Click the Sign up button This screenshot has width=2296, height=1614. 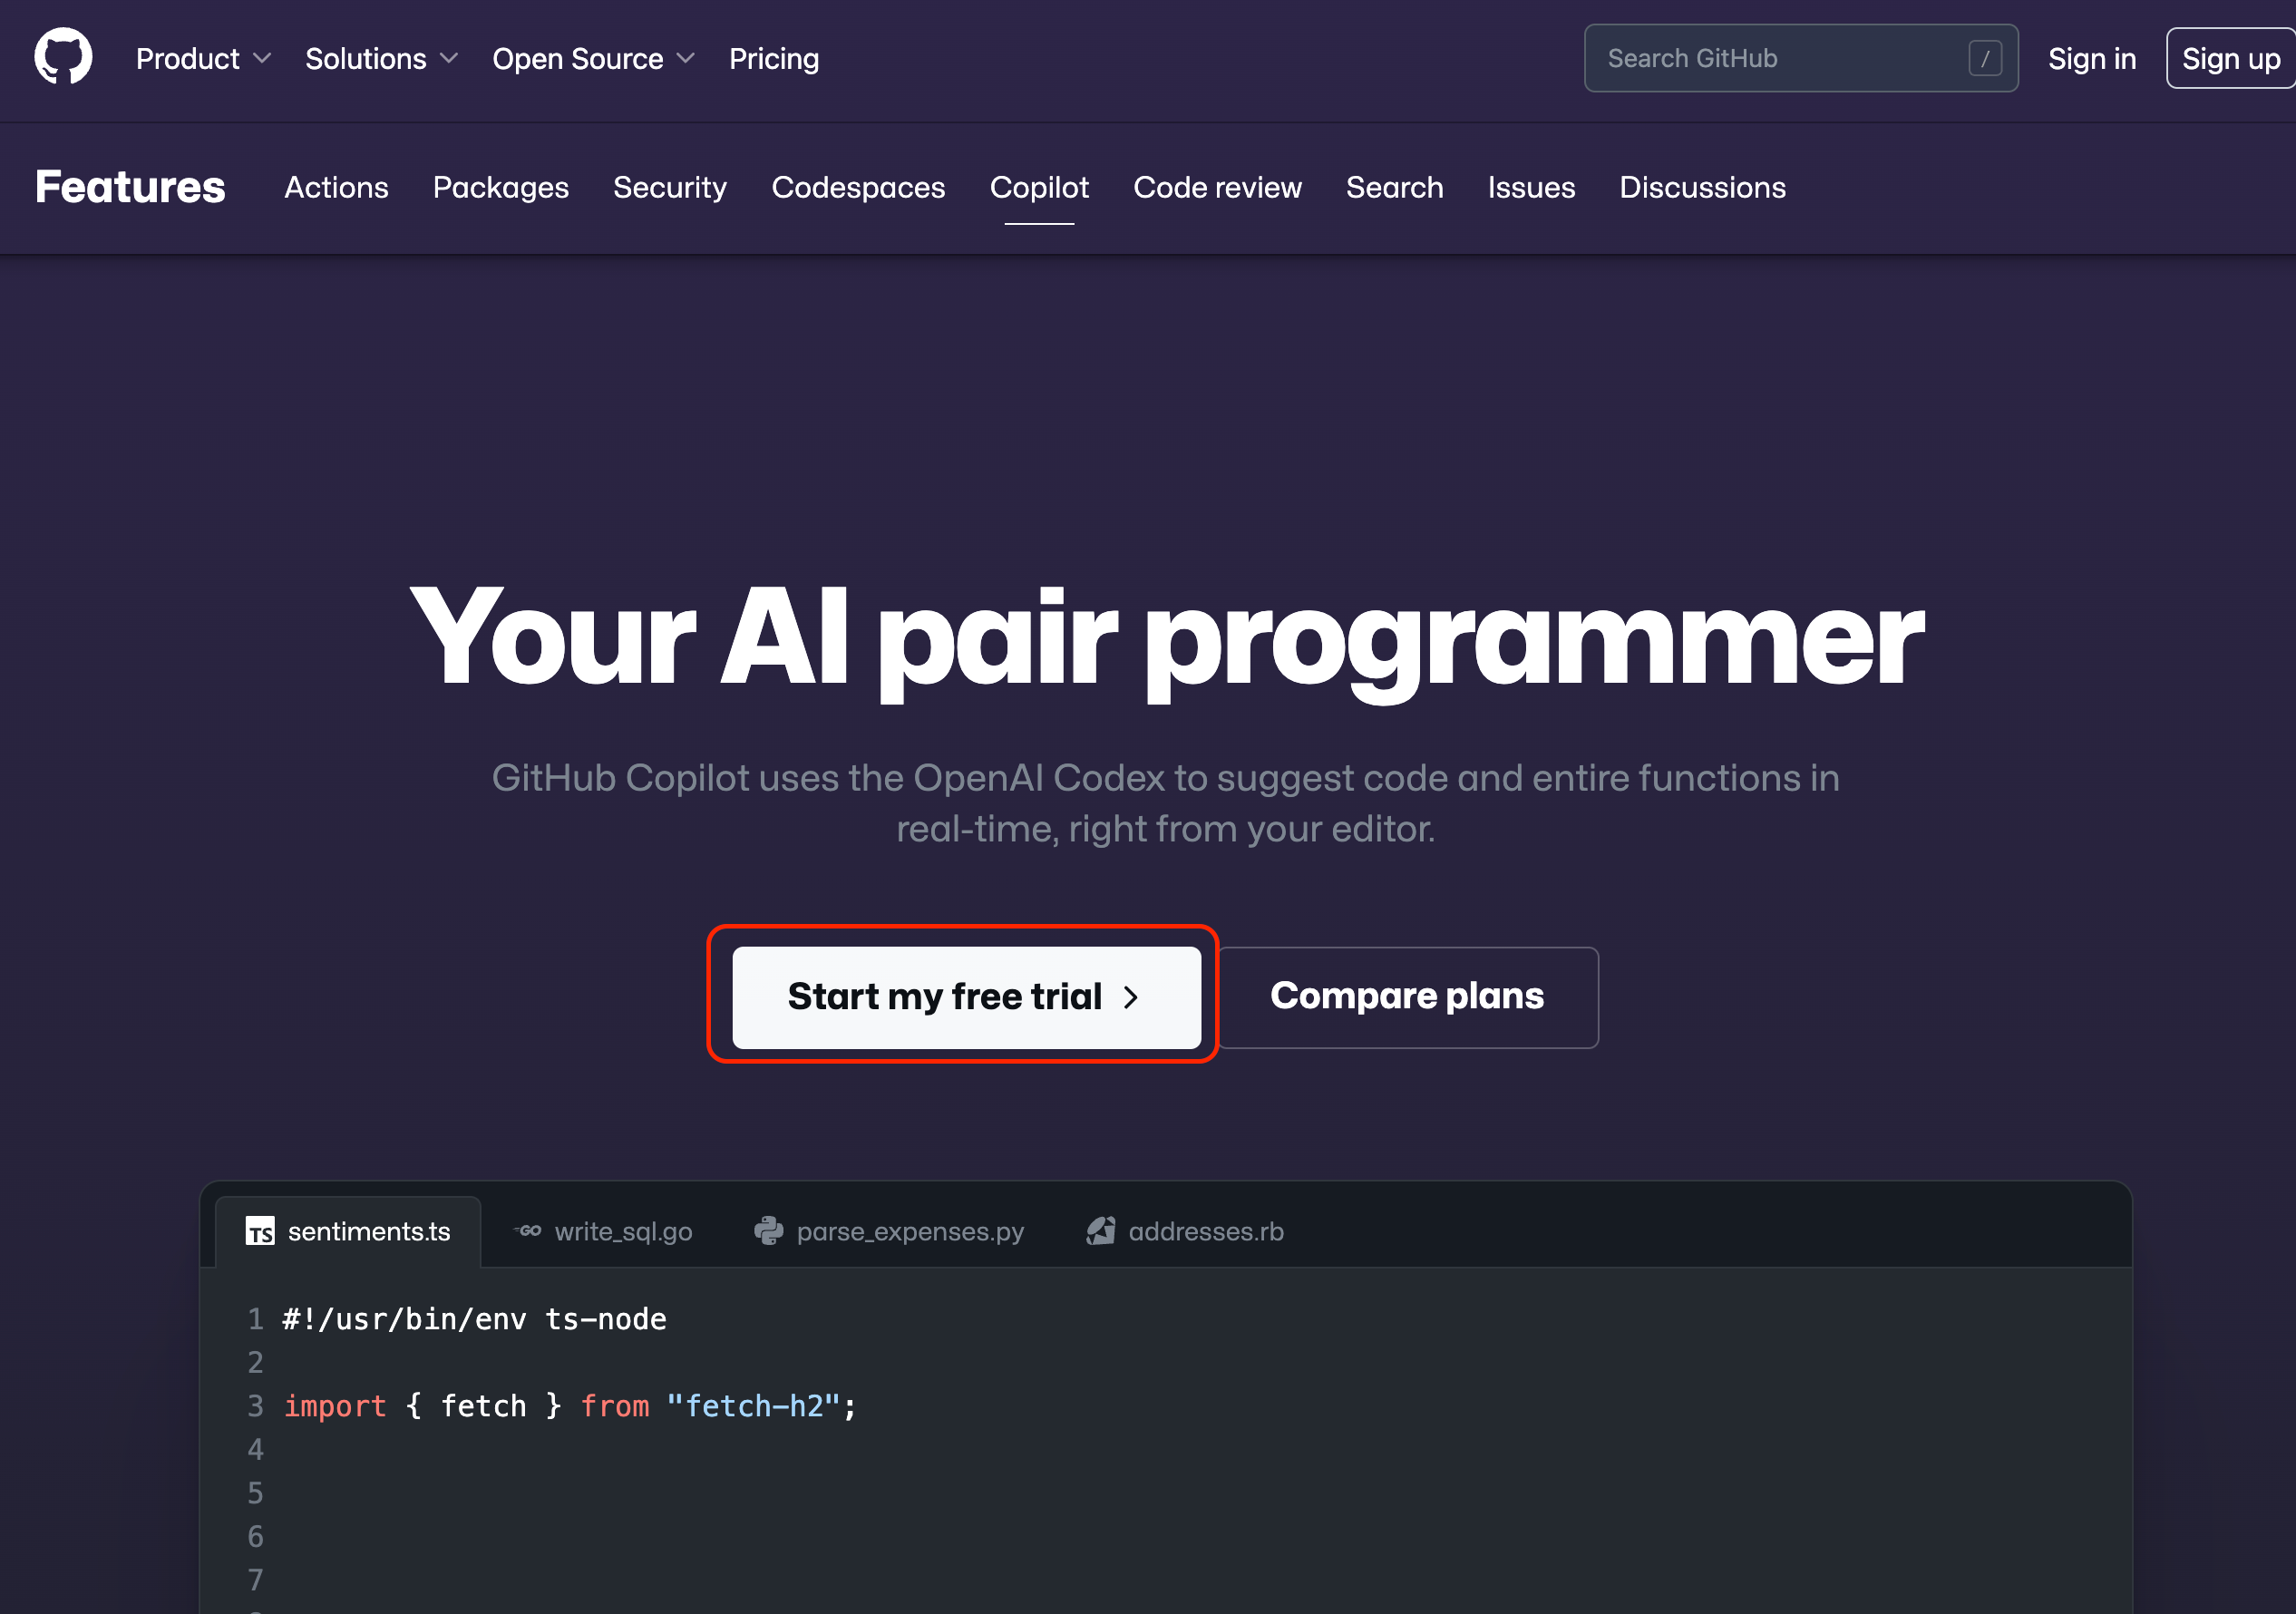(x=2231, y=59)
